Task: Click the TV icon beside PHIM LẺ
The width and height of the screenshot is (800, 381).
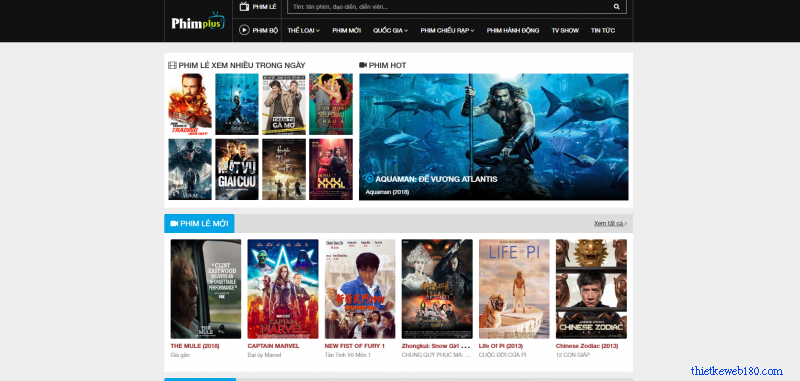Action: pyautogui.click(x=244, y=7)
